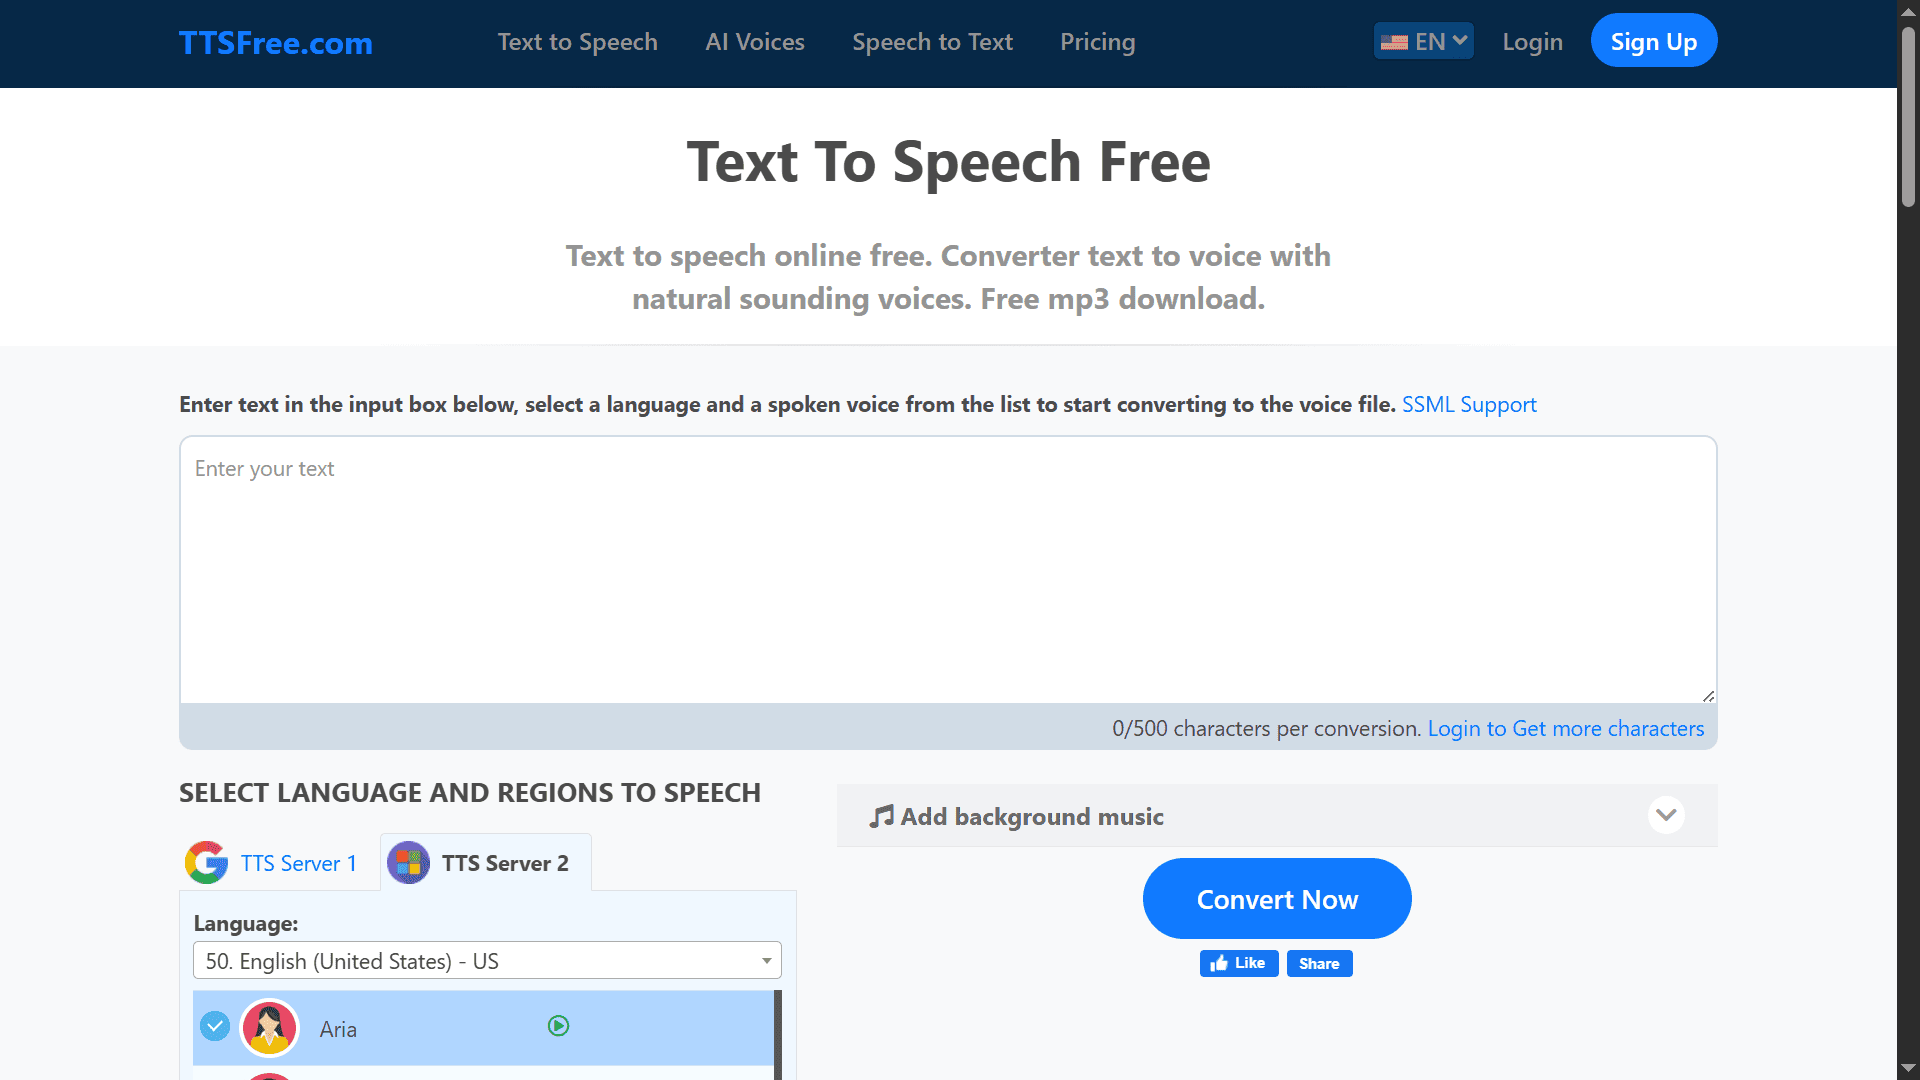Viewport: 1920px width, 1080px height.
Task: Open the Pricing menu item
Action: coord(1097,42)
